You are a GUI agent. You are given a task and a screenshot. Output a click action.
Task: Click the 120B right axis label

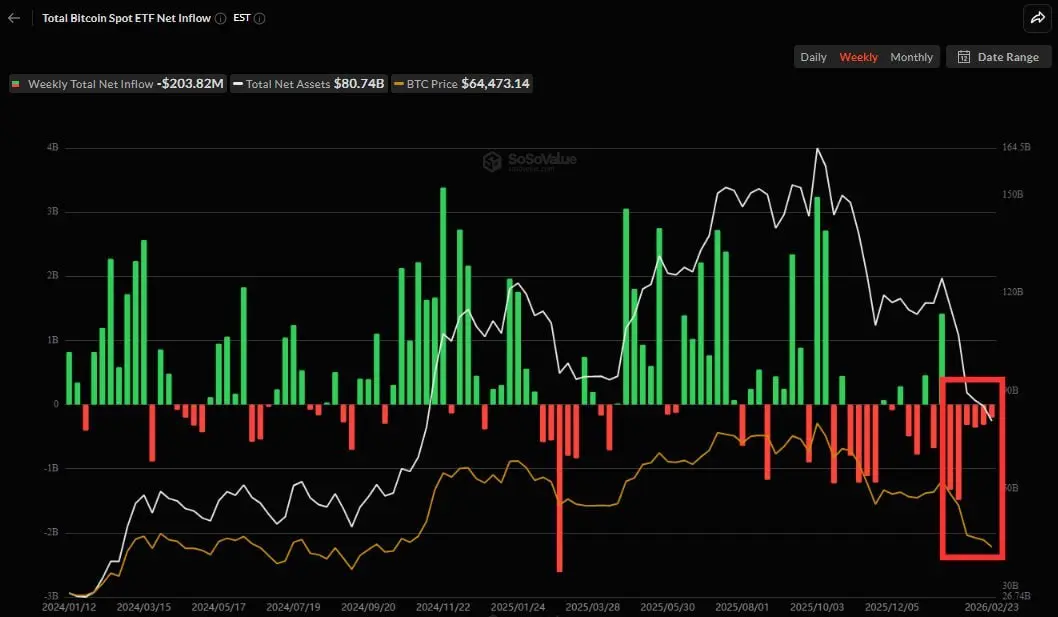point(1013,292)
